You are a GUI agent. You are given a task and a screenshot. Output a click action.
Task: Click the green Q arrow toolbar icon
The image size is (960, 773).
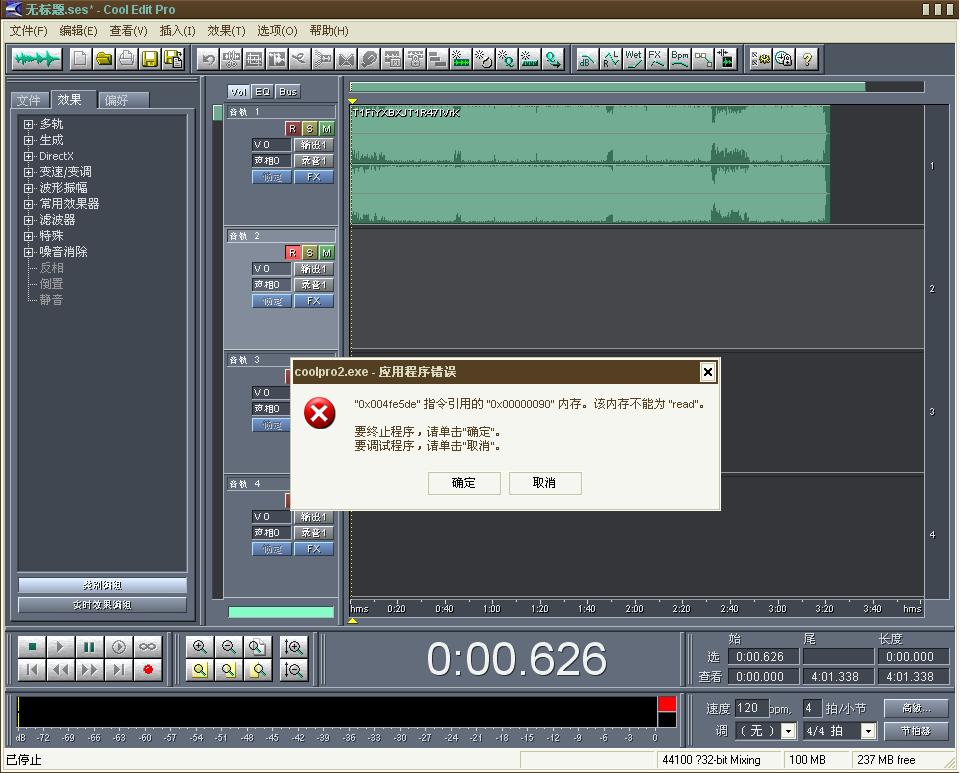[x=553, y=59]
